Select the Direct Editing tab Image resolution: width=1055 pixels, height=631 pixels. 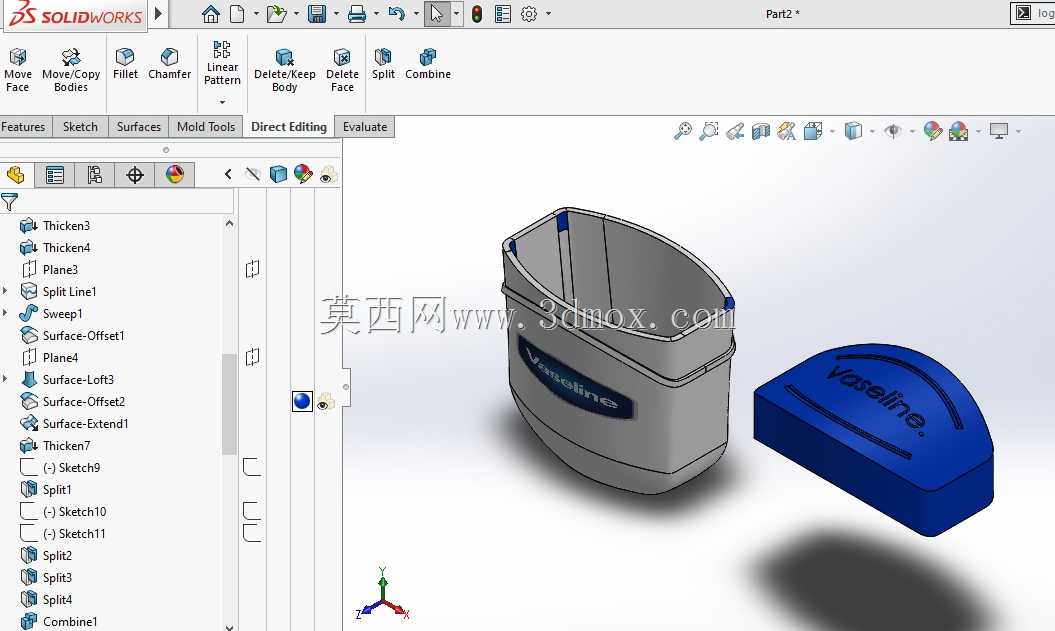point(289,126)
